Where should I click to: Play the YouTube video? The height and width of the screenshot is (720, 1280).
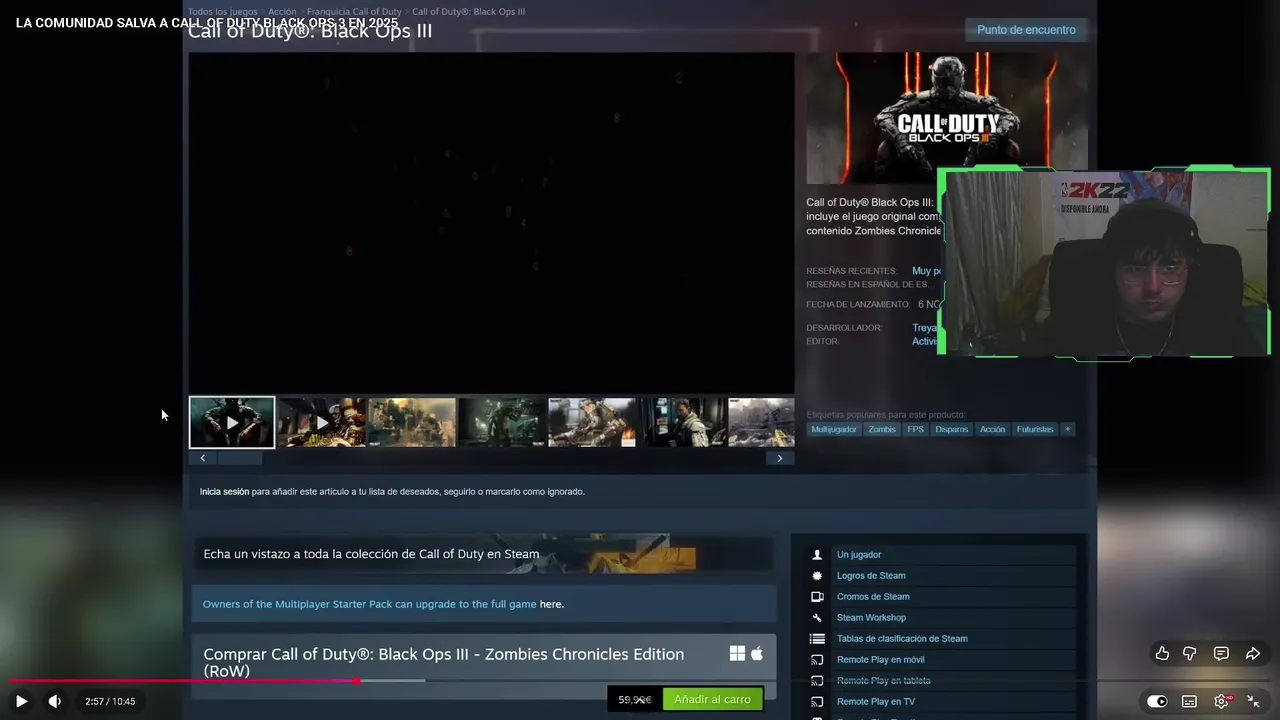coord(21,701)
